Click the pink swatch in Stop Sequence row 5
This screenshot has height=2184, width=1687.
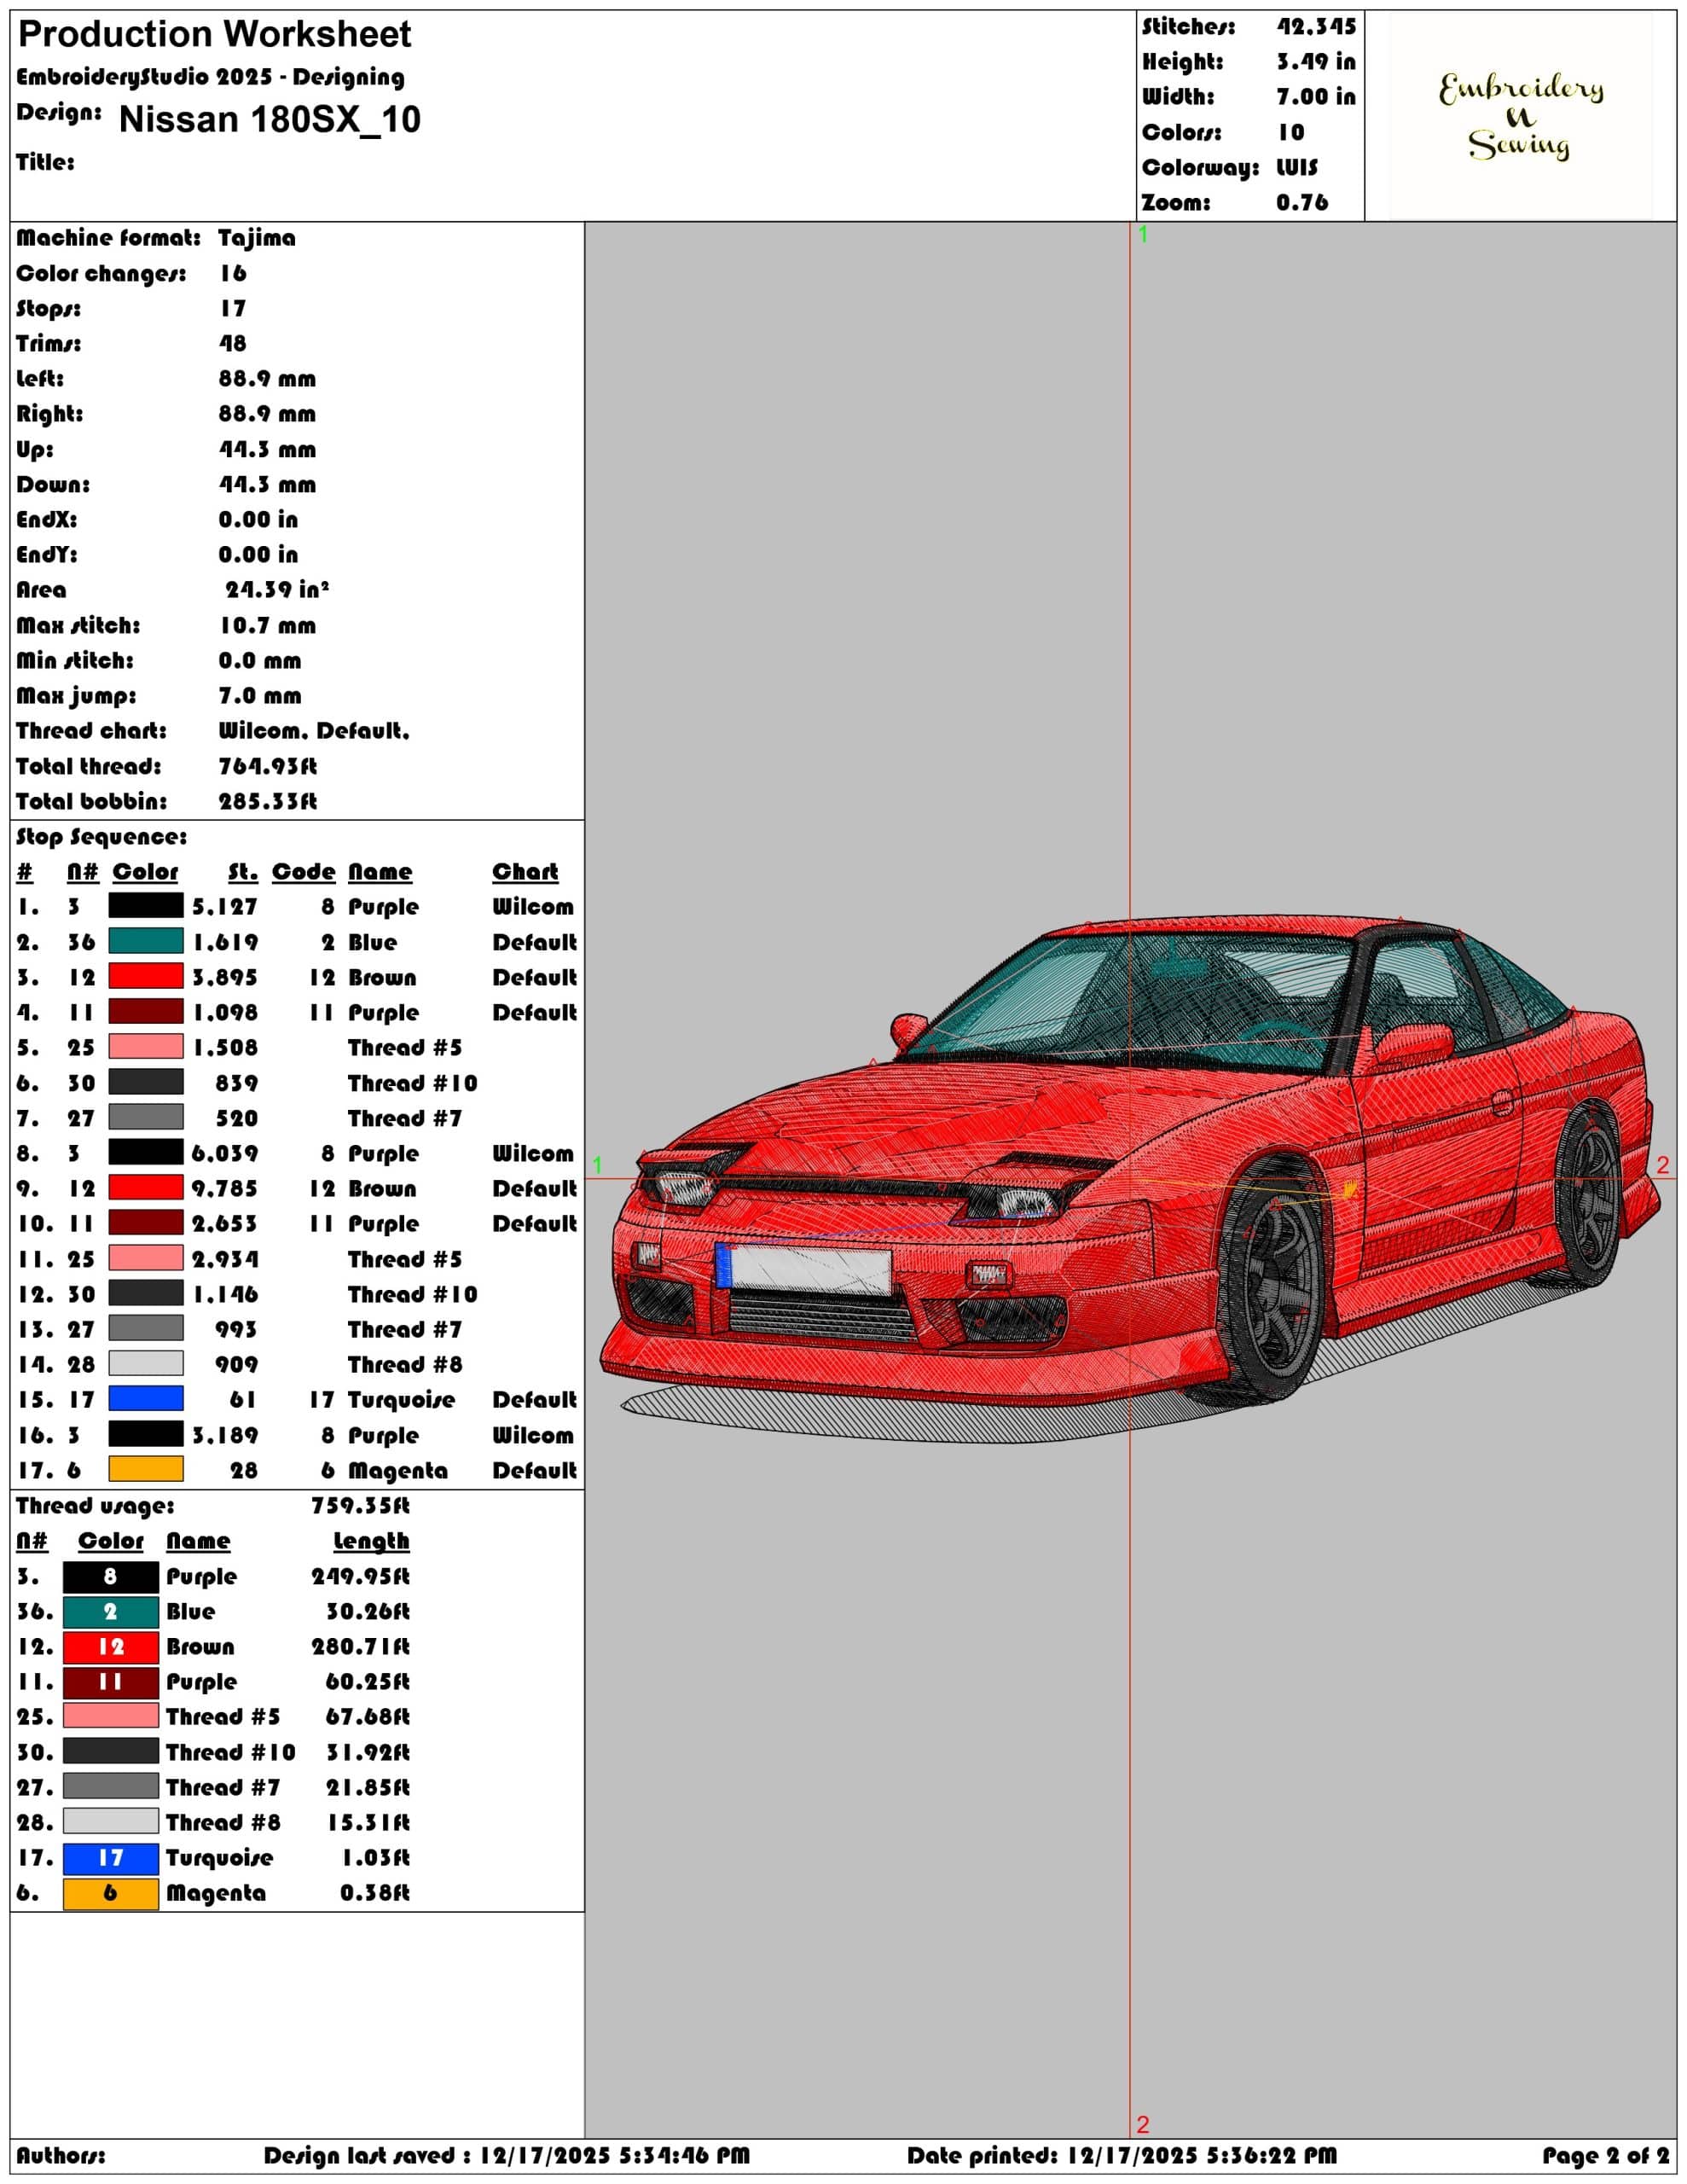pos(146,1047)
